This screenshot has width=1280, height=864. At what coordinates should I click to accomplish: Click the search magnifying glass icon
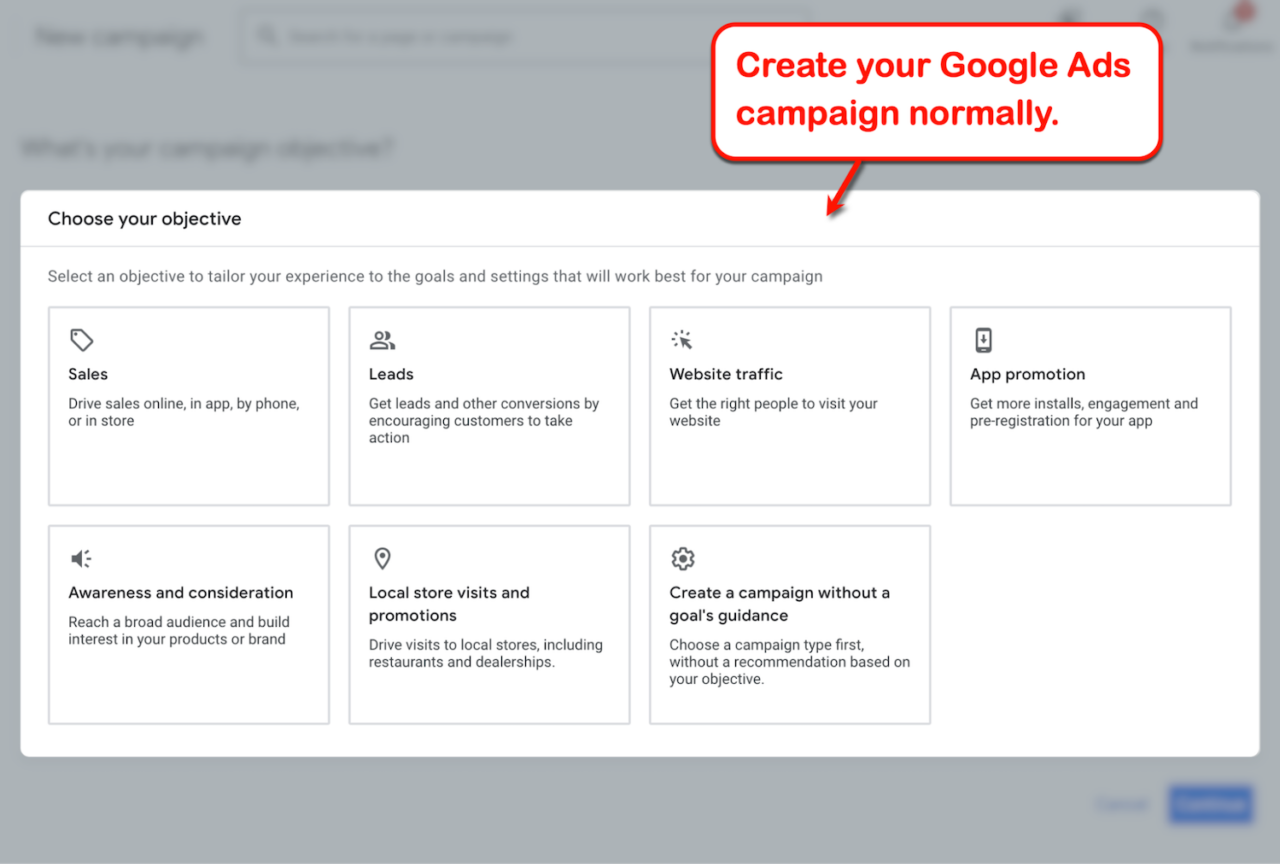click(267, 36)
